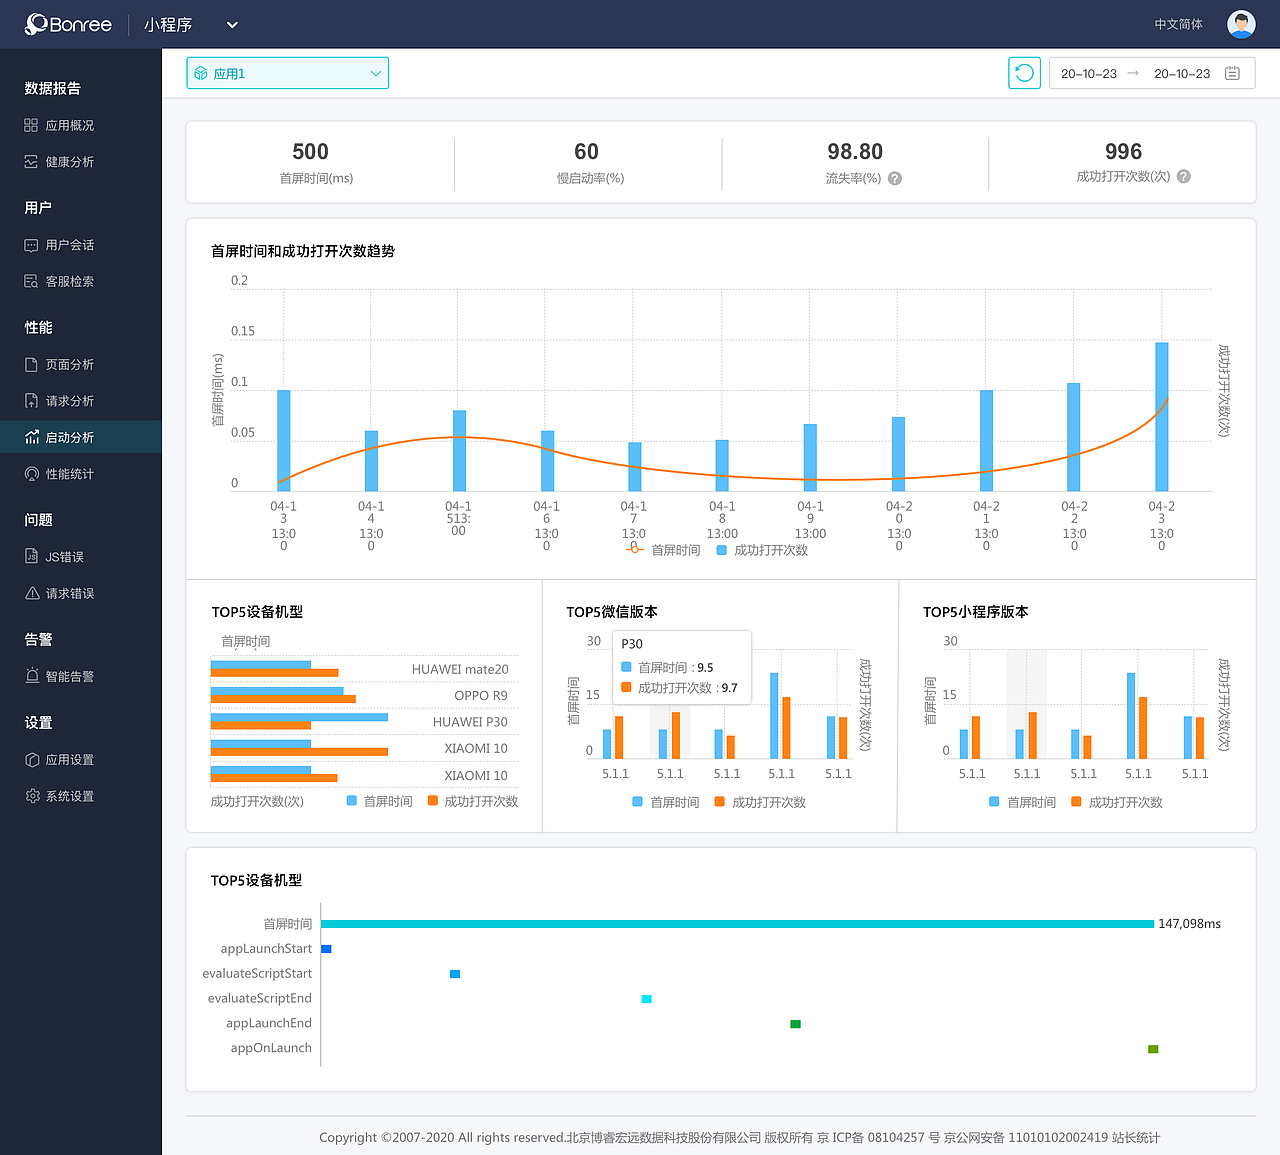
Task: Click the 04-23 bar in trend chart
Action: 1161,417
